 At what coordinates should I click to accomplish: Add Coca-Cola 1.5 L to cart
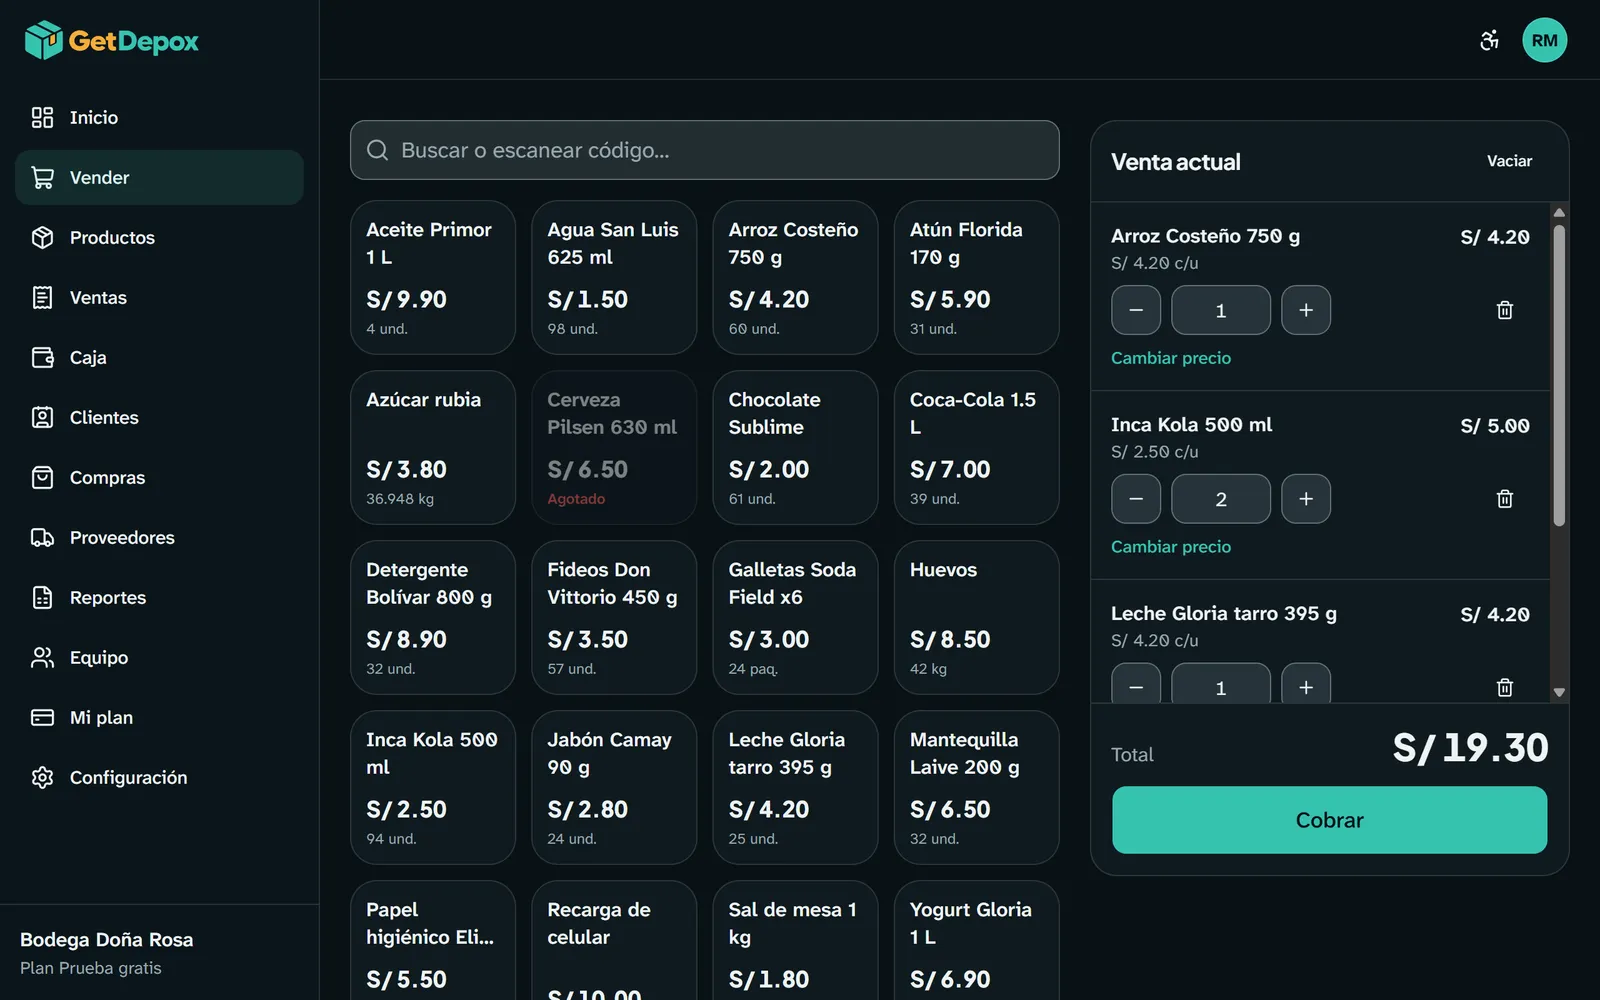[976, 448]
